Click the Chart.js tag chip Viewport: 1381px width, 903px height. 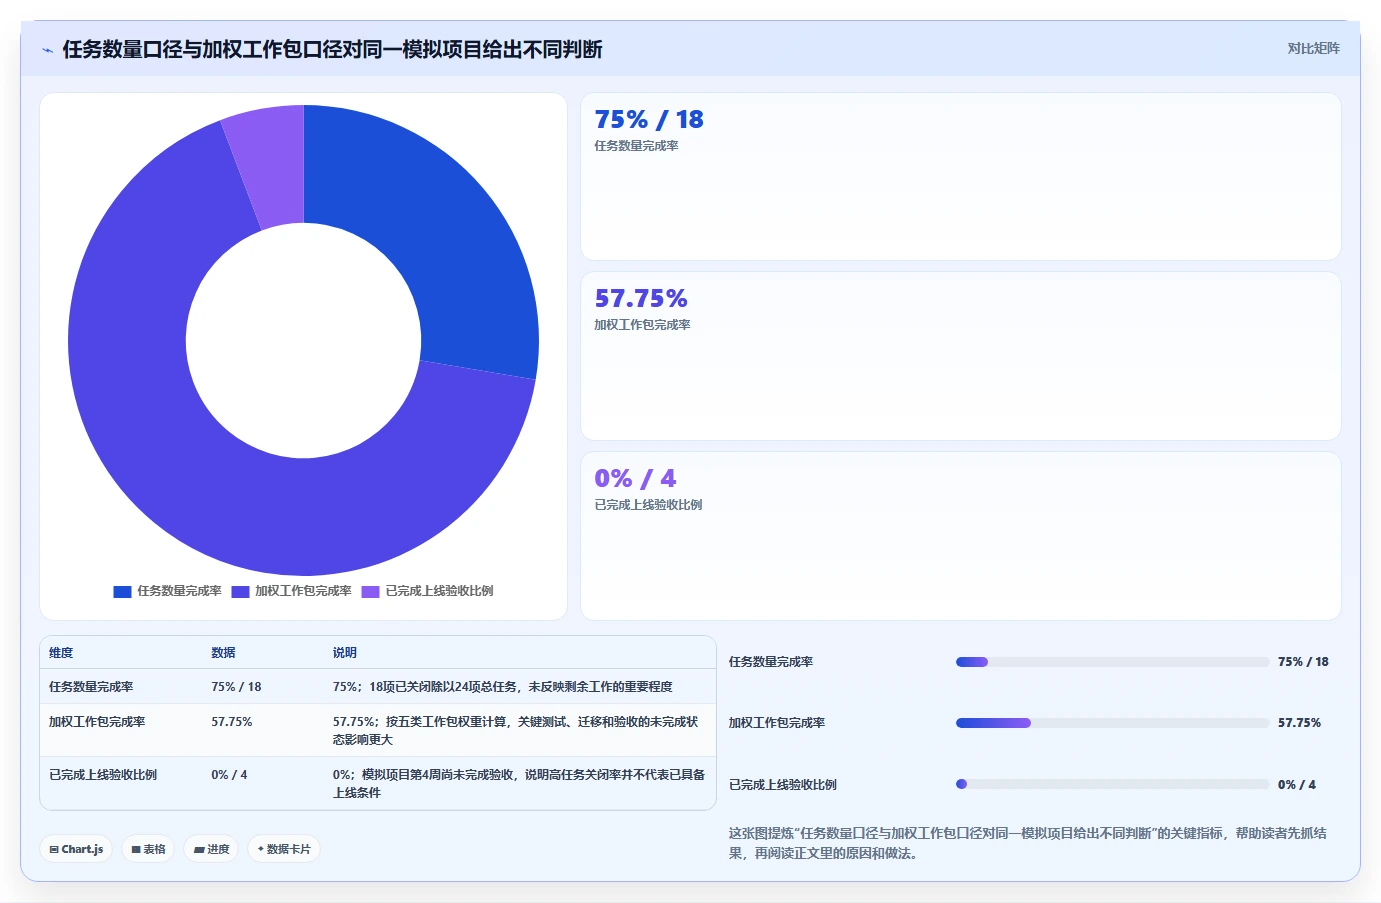[76, 849]
